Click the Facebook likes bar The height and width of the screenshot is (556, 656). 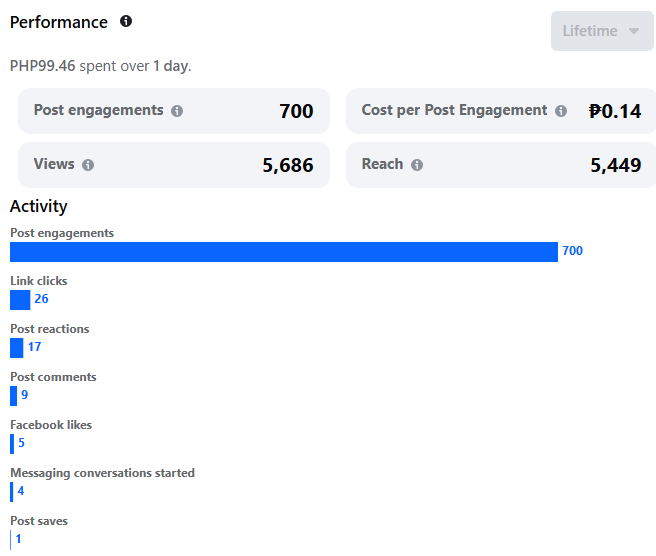tap(12, 444)
